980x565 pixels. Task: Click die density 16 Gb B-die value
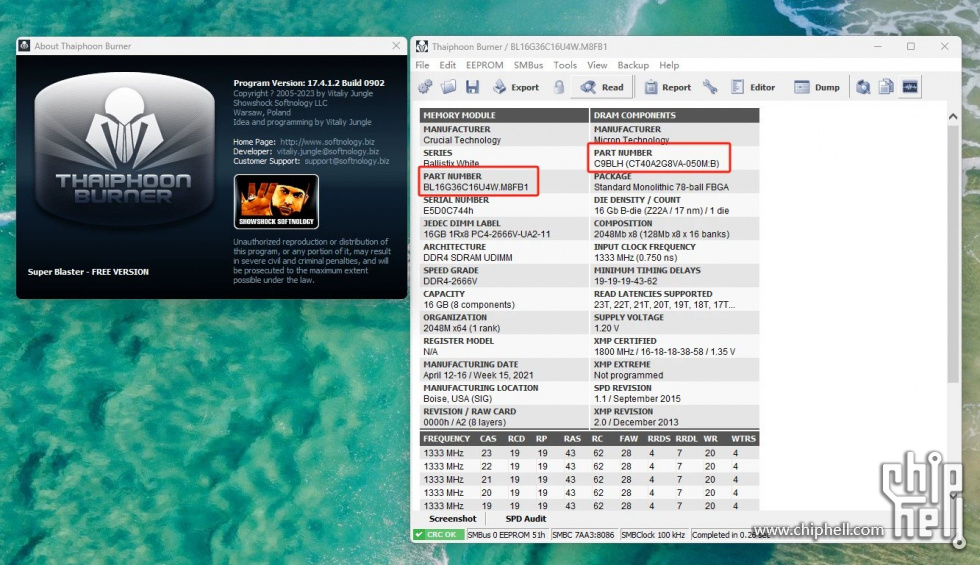tap(661, 211)
